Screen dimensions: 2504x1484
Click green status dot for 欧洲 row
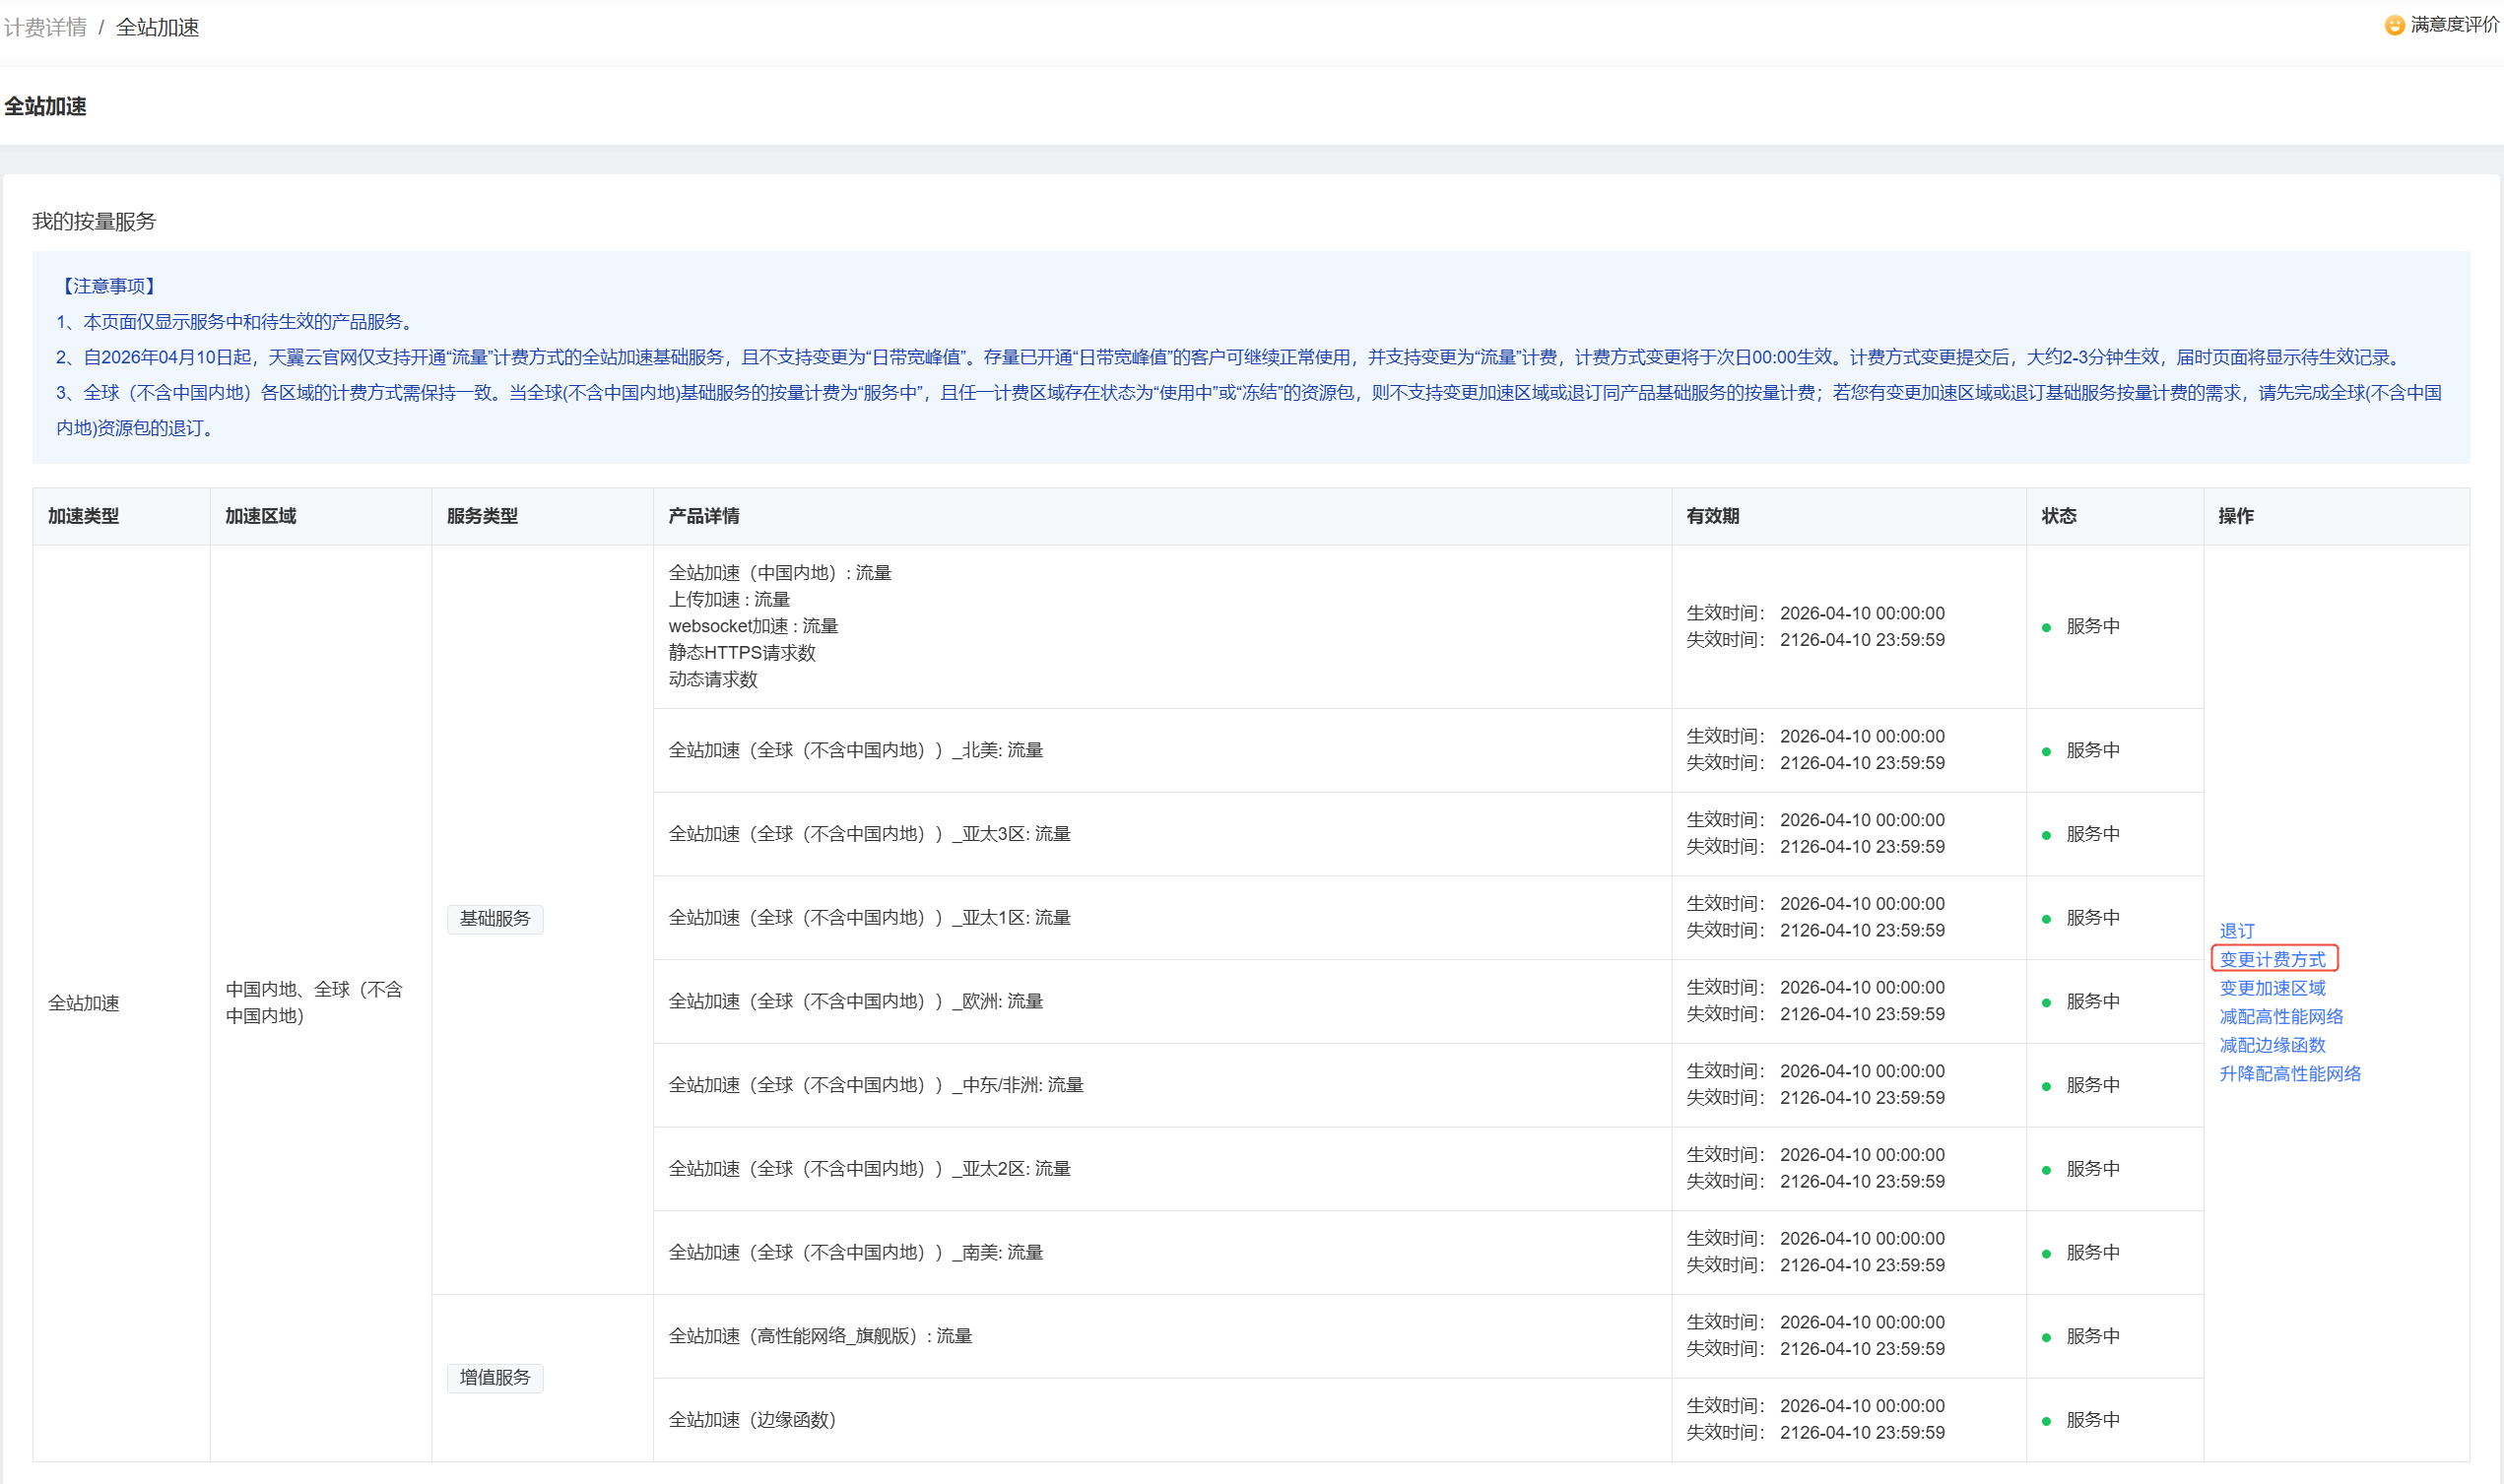[x=2046, y=1002]
